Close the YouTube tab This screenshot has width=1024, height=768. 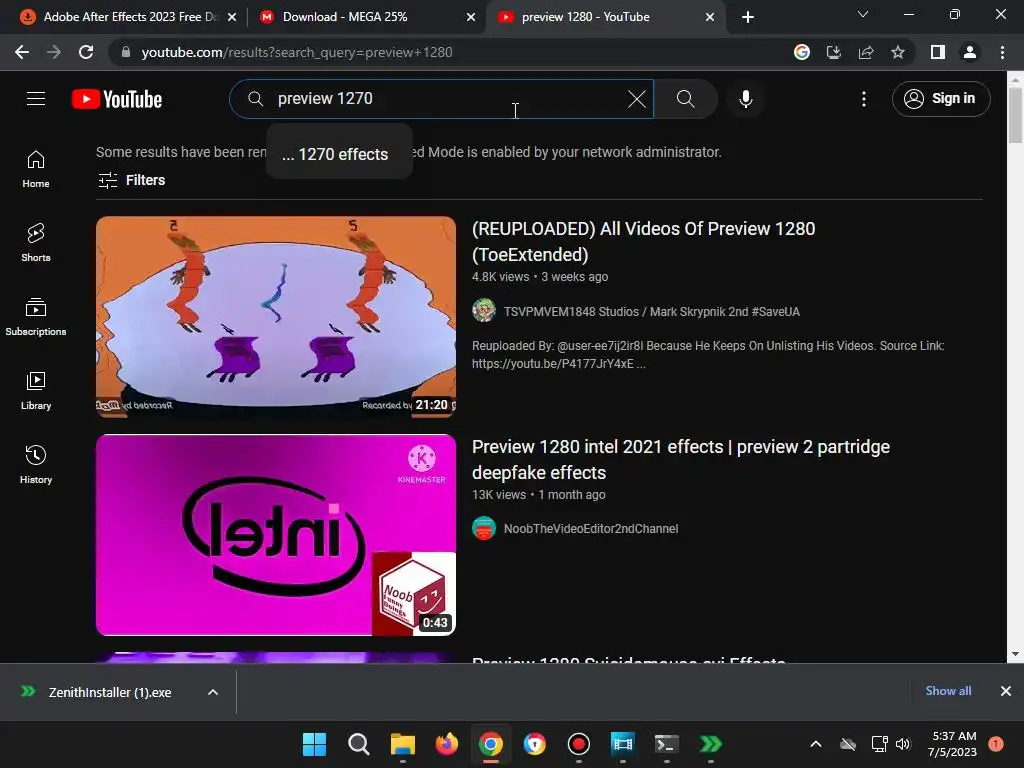[x=710, y=17]
